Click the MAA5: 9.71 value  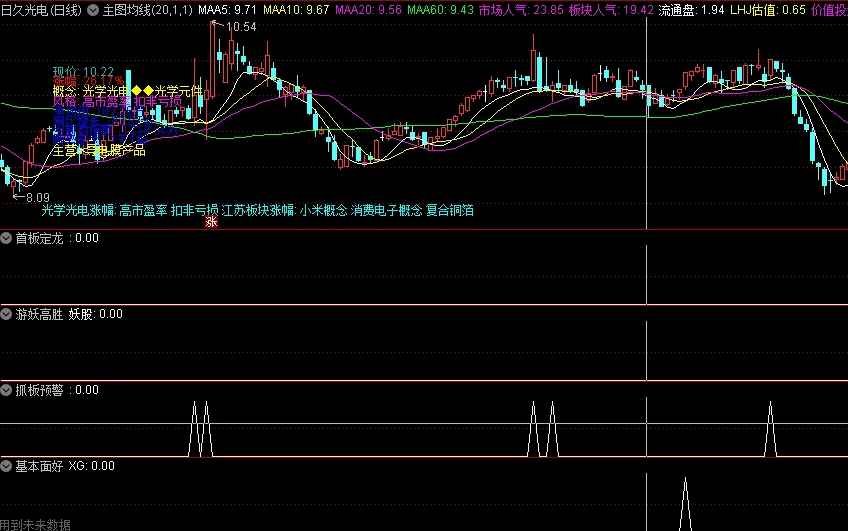point(227,10)
